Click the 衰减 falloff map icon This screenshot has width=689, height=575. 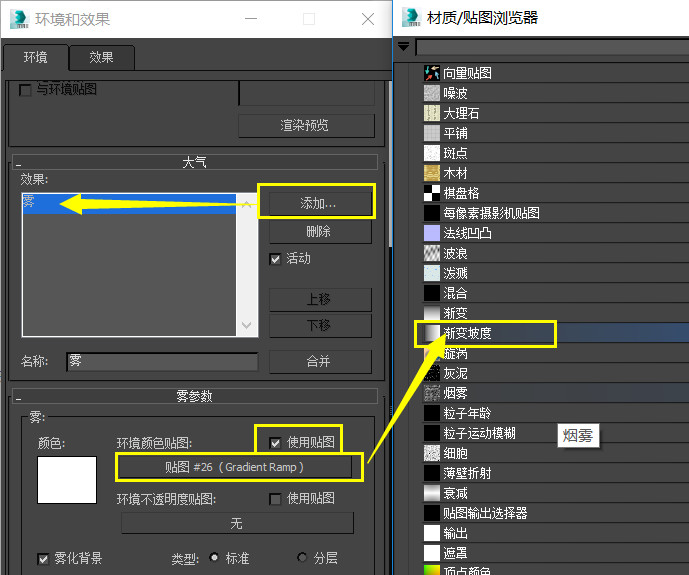(x=432, y=493)
